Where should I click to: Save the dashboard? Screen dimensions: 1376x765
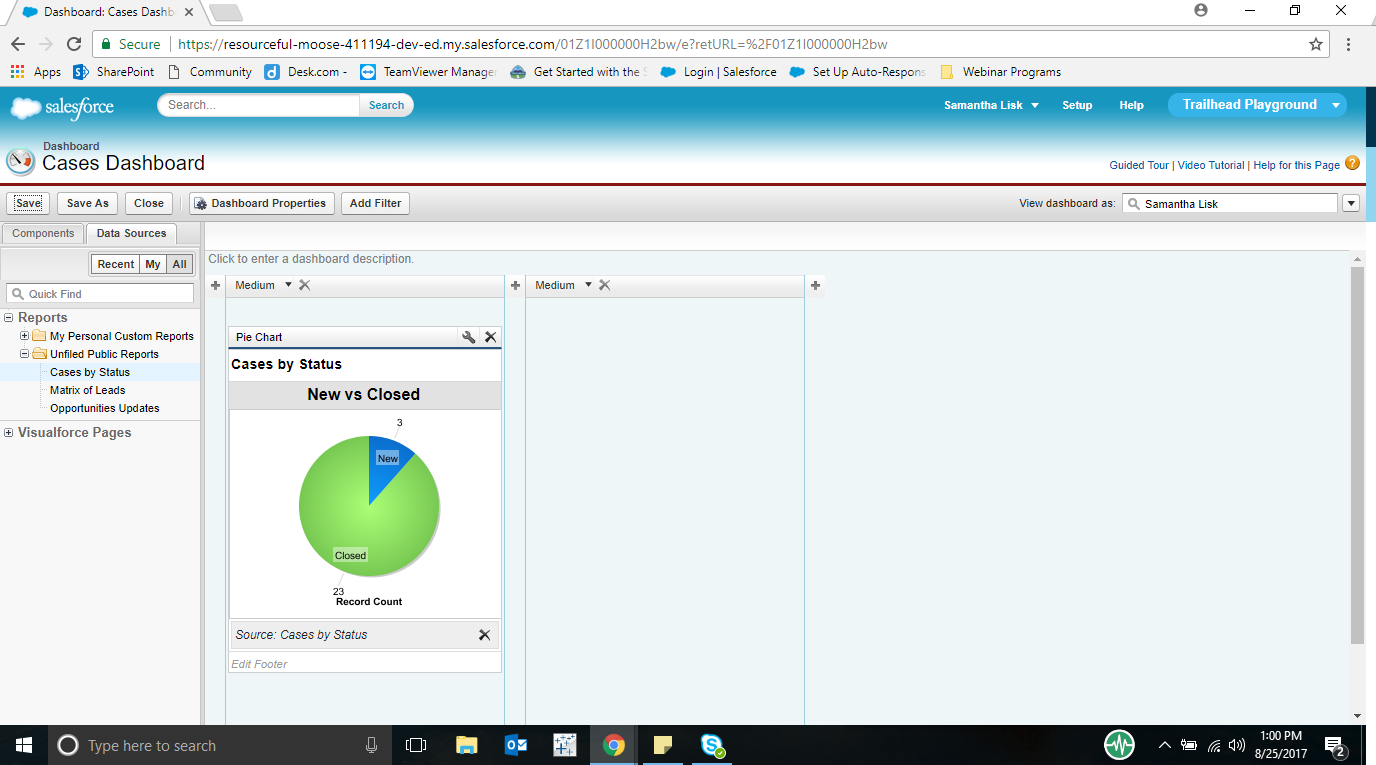(28, 203)
